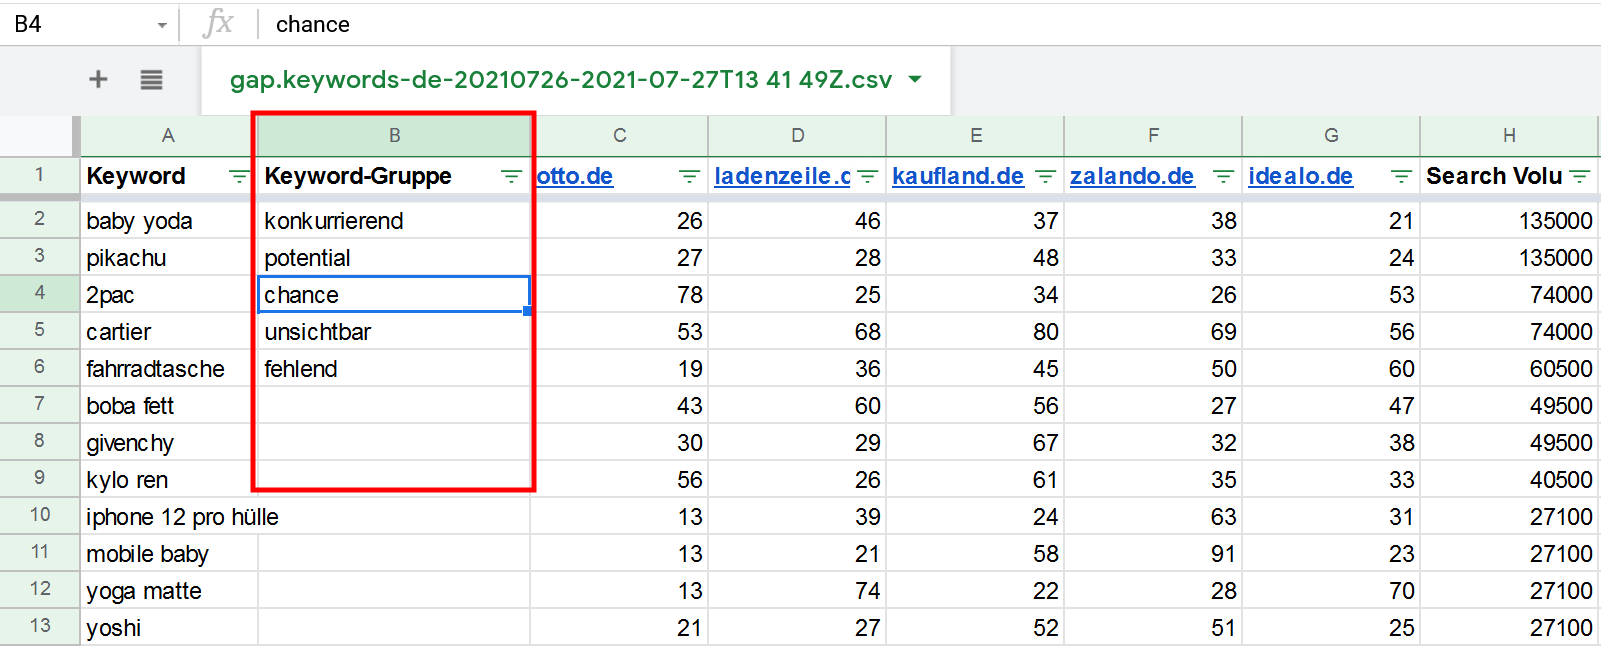Screen dimensions: 1601x646
Task: Open filter icon in otto.de header
Action: click(689, 177)
